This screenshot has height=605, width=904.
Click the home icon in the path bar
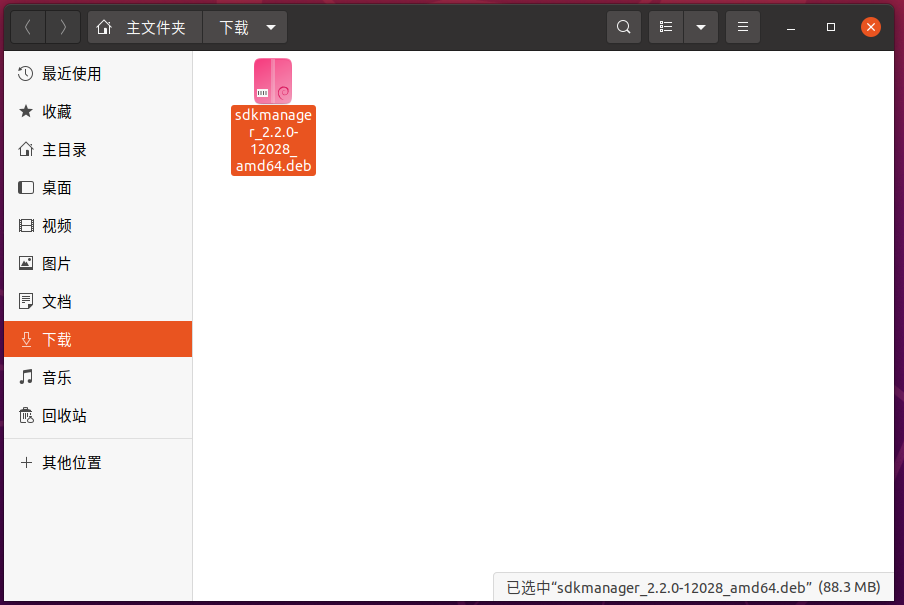tap(104, 27)
